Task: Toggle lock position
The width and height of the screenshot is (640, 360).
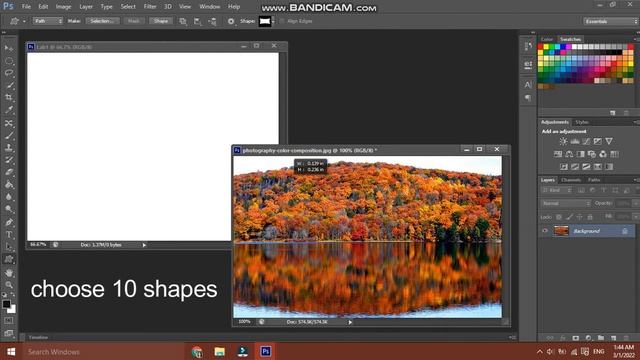Action: 580,217
